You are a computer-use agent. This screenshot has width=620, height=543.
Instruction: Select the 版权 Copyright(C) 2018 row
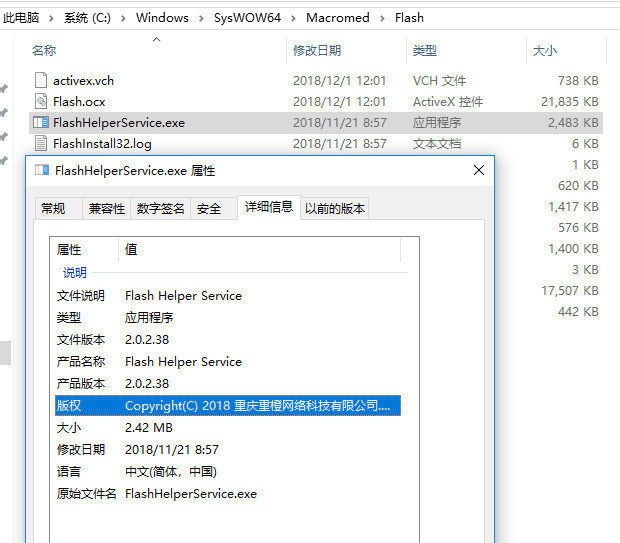tap(228, 405)
